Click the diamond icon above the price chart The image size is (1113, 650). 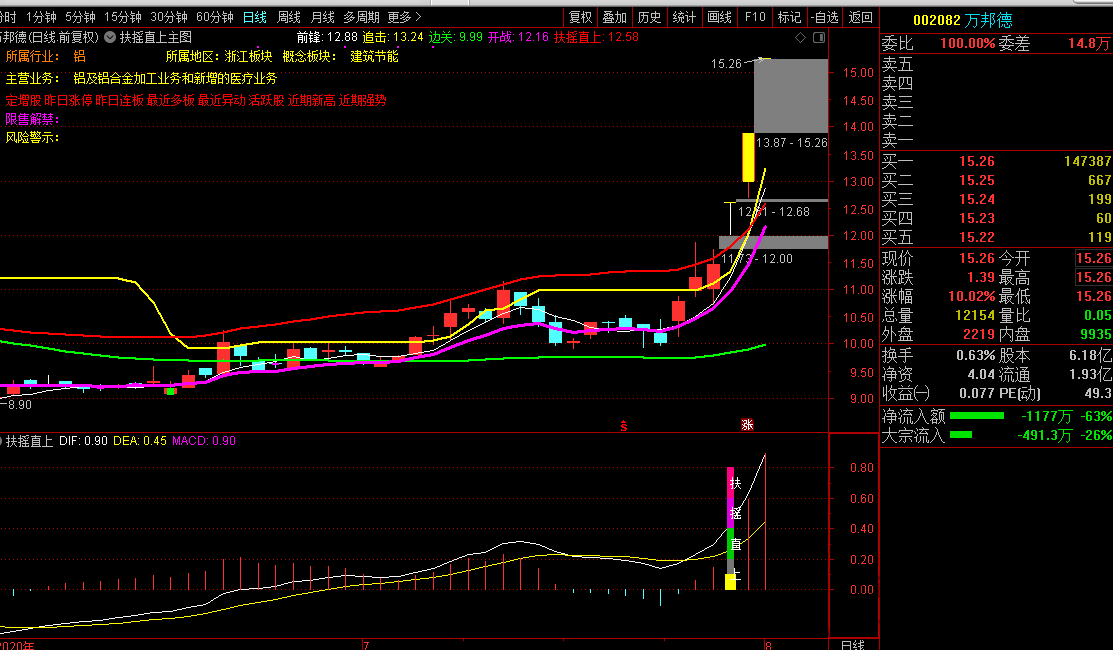pos(798,38)
